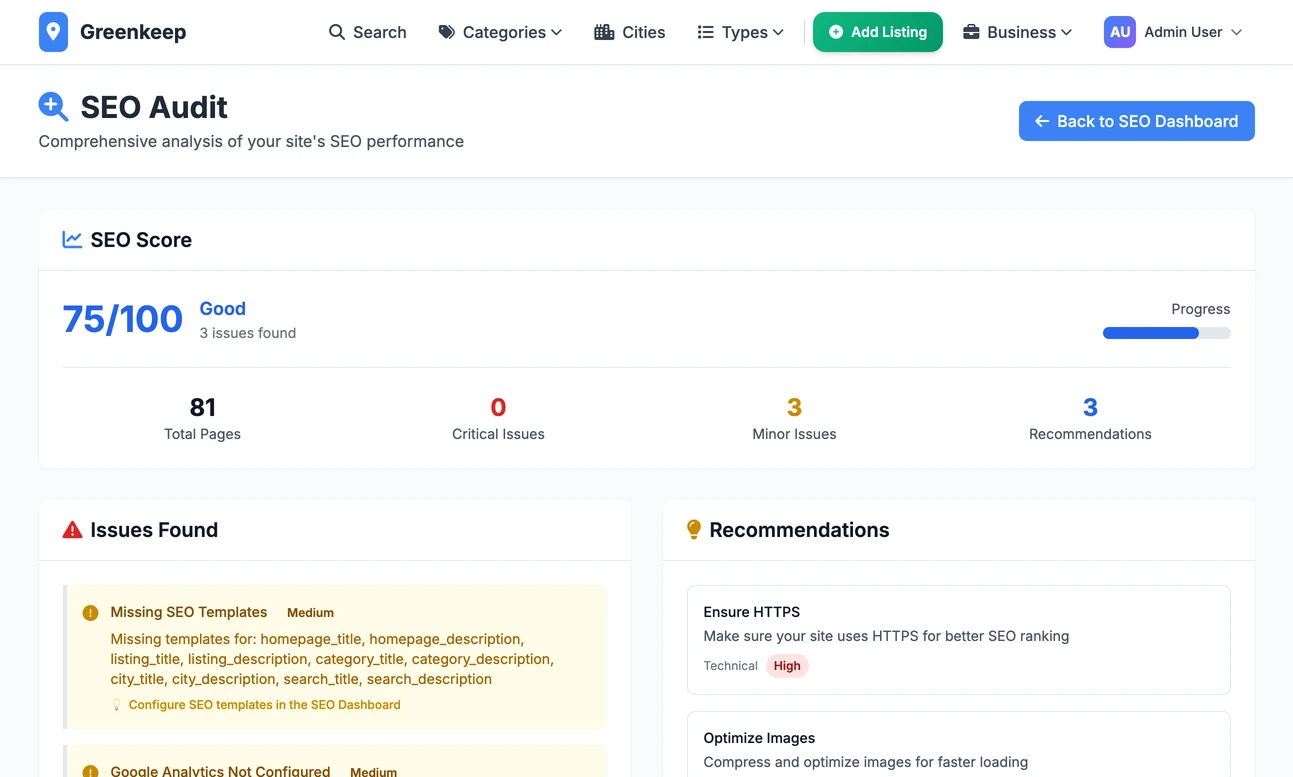Viewport: 1293px width, 777px height.
Task: Click the Progress label
Action: (1201, 309)
